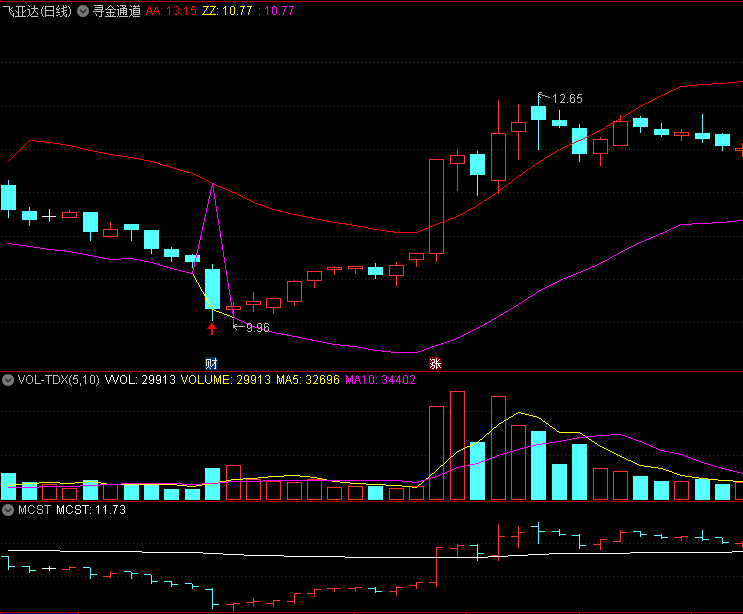
Task: Click the ZZ: 10.77 indicator value
Action: (x=227, y=11)
